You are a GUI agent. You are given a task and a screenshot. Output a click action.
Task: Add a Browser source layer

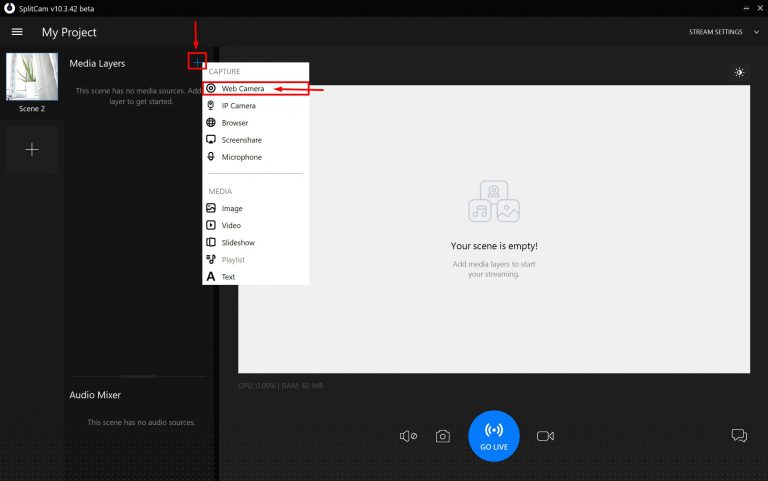coord(234,123)
